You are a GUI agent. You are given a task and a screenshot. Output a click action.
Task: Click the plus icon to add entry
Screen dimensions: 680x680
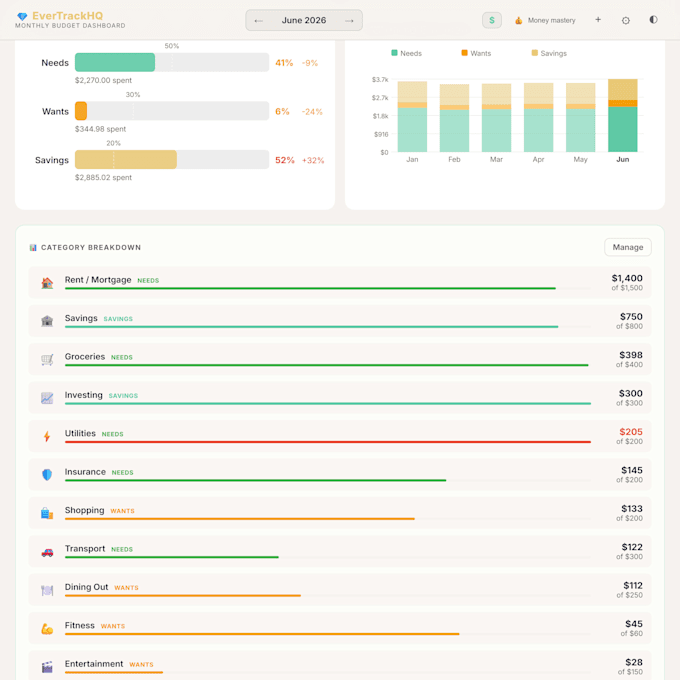598,20
